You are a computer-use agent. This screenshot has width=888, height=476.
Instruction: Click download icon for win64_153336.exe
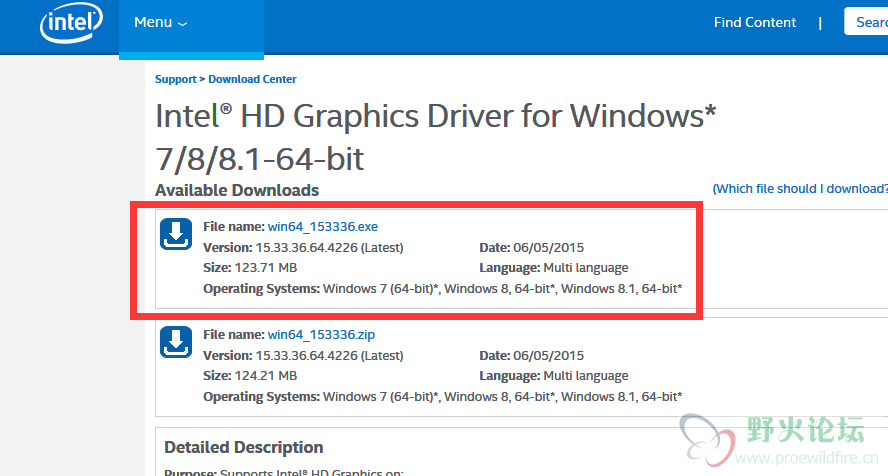176,234
